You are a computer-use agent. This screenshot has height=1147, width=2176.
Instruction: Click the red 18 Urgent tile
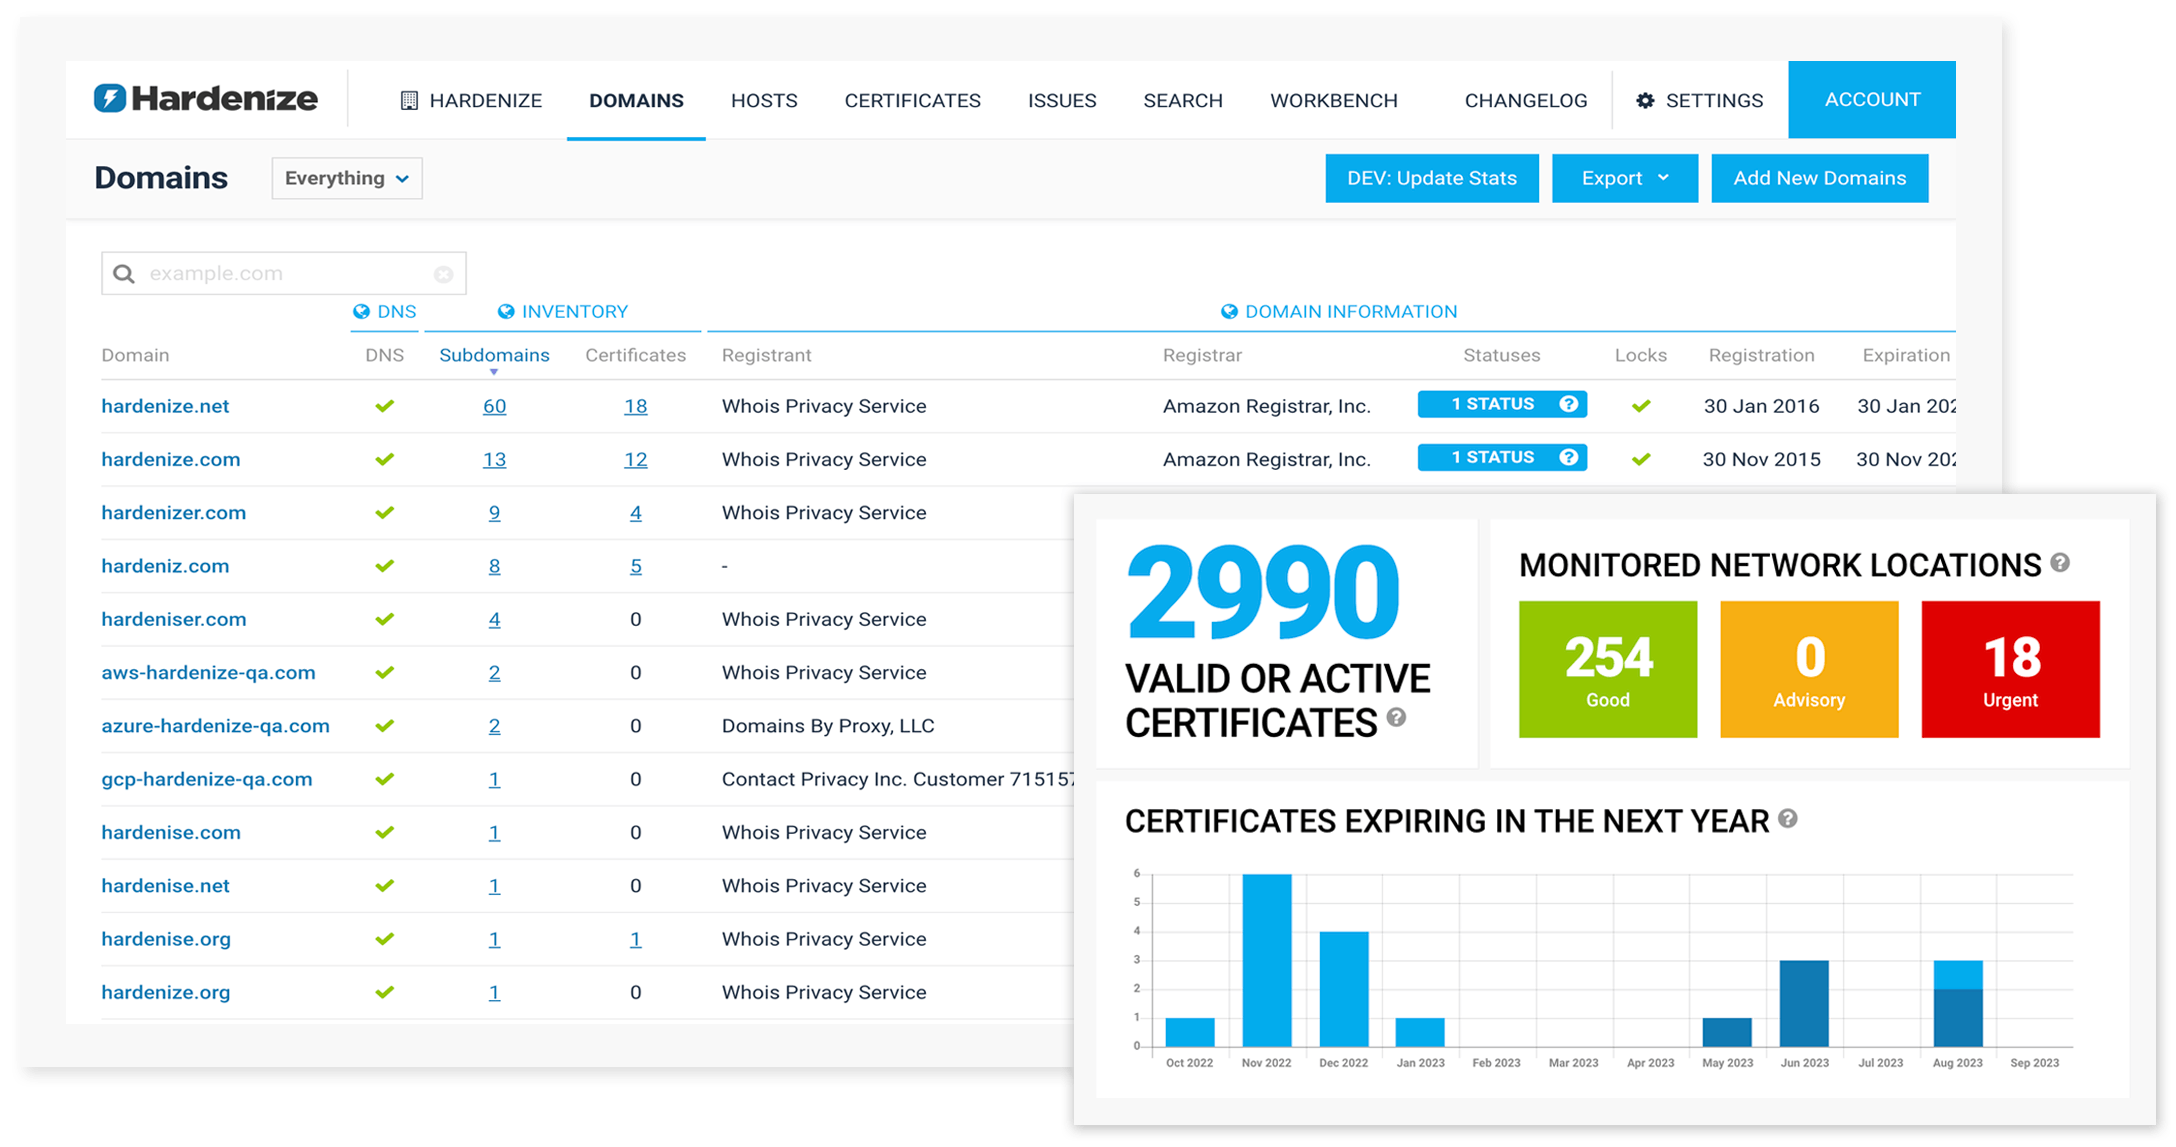click(x=2010, y=669)
